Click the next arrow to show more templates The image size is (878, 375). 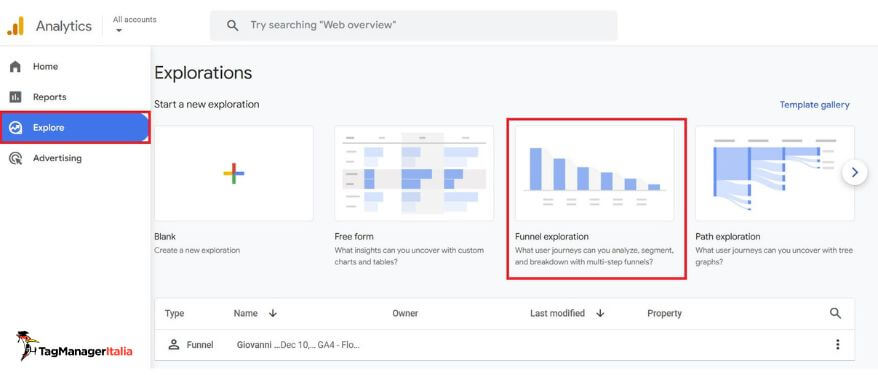tap(854, 173)
